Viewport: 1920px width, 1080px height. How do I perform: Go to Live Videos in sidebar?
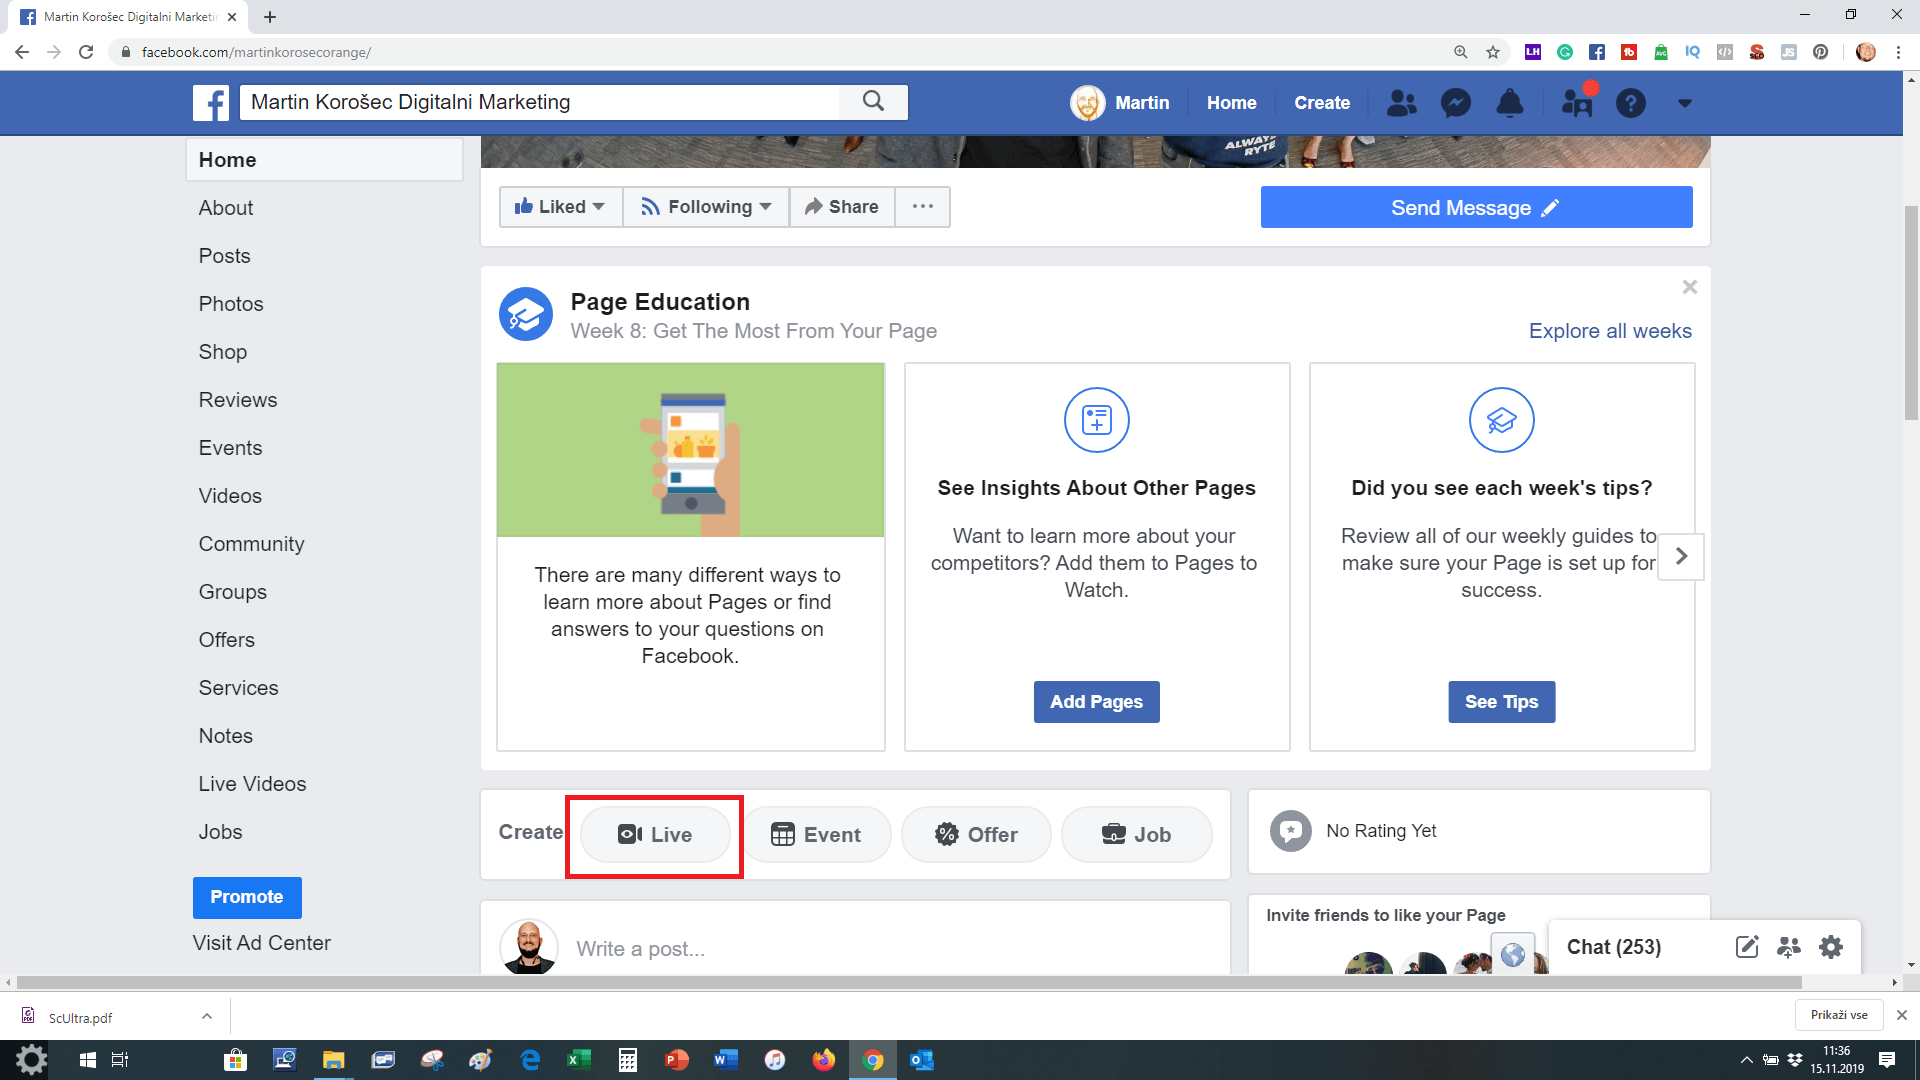(252, 784)
